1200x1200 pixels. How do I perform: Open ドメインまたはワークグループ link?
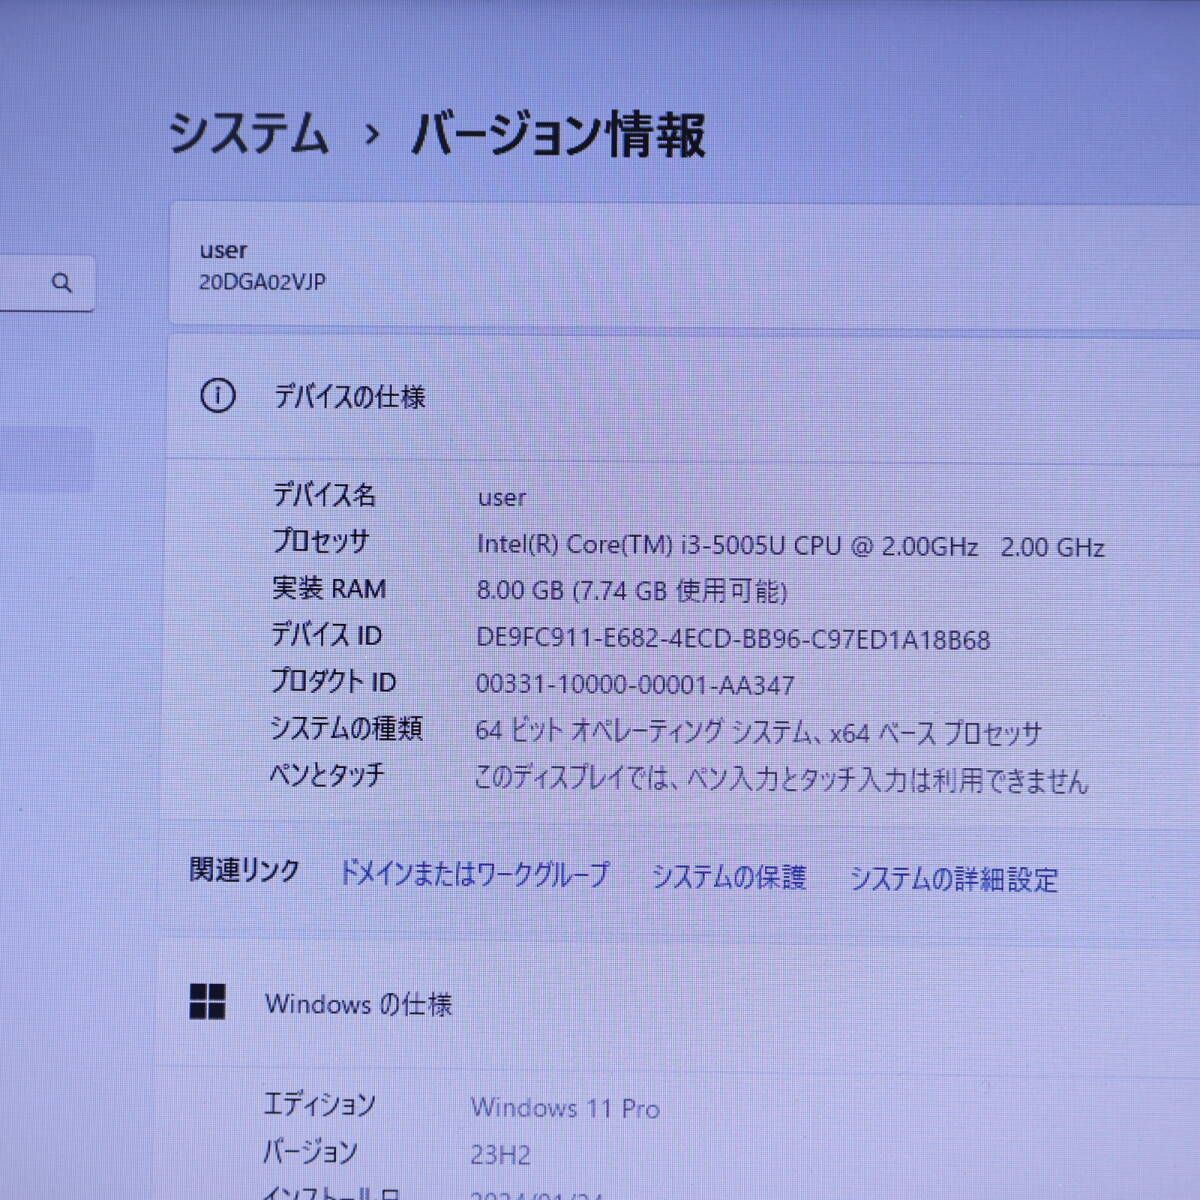click(475, 873)
